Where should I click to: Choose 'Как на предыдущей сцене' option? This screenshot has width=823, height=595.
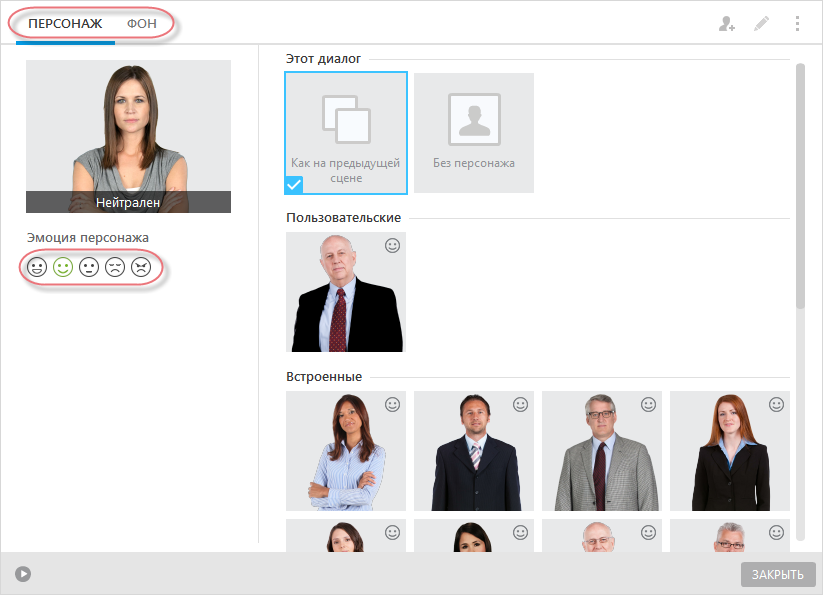tap(346, 133)
